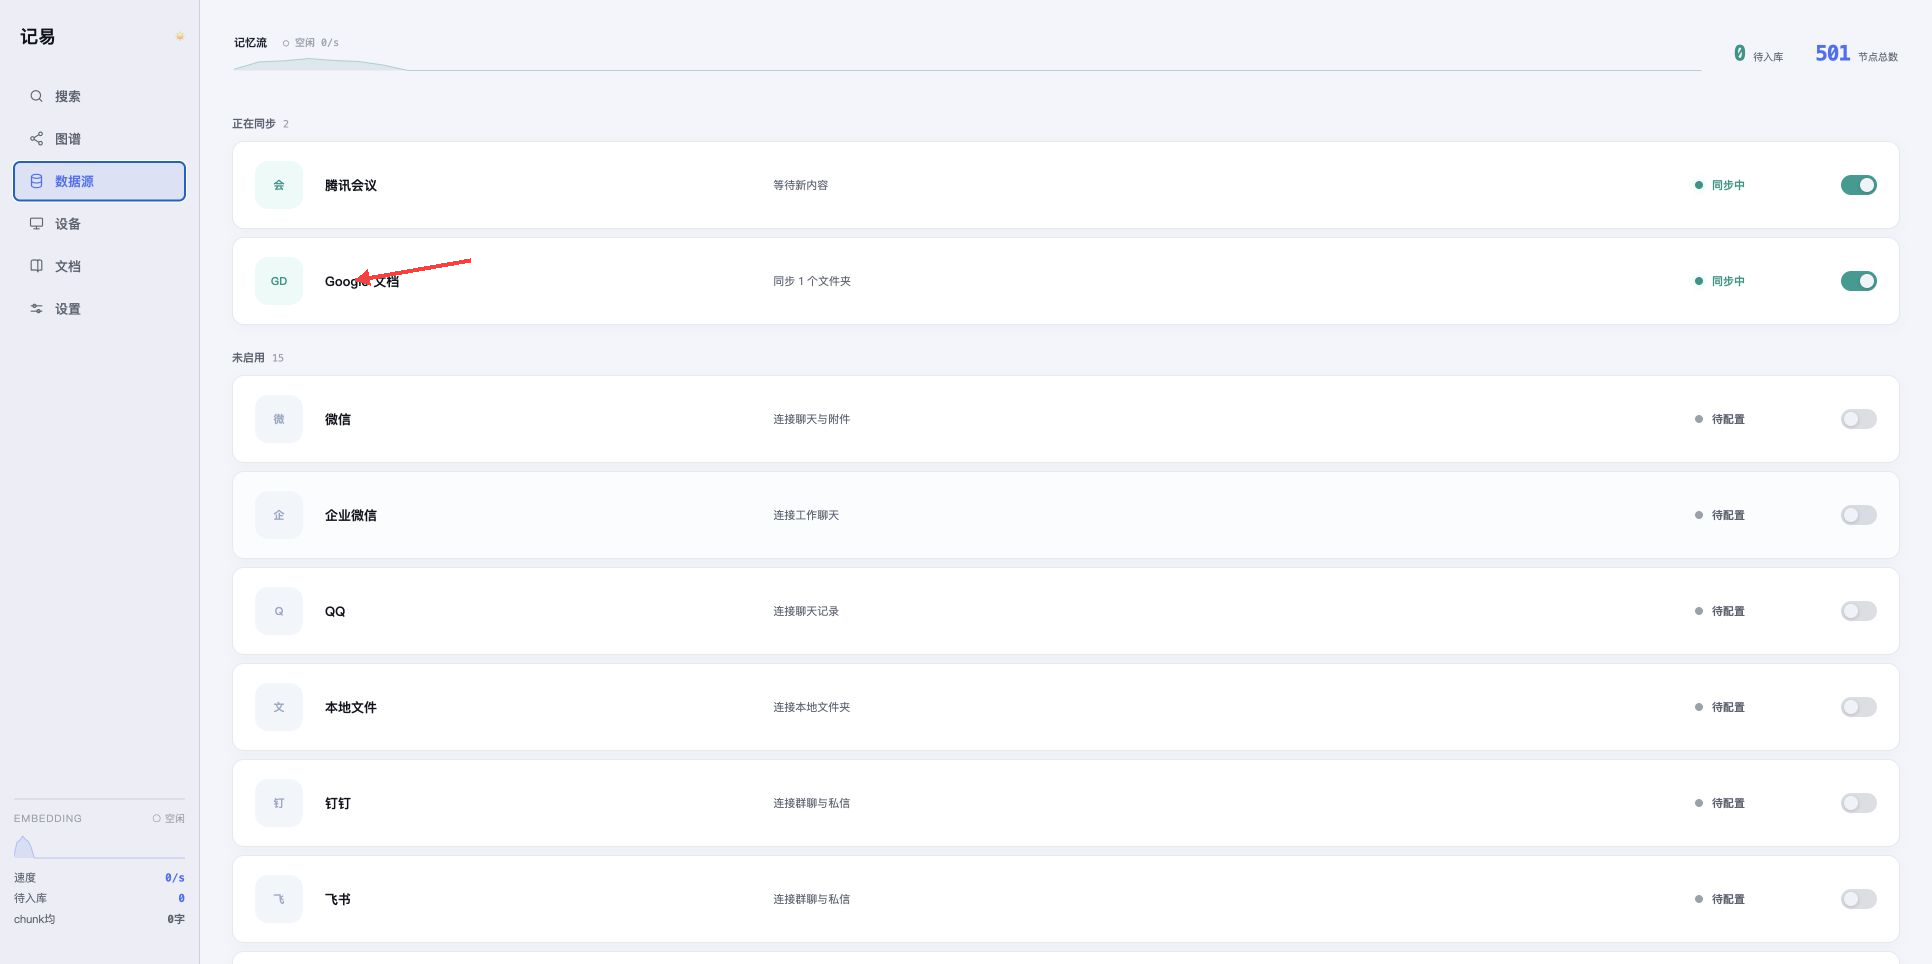Enable the 本地文件 toggle
1932x964 pixels.
coord(1858,707)
